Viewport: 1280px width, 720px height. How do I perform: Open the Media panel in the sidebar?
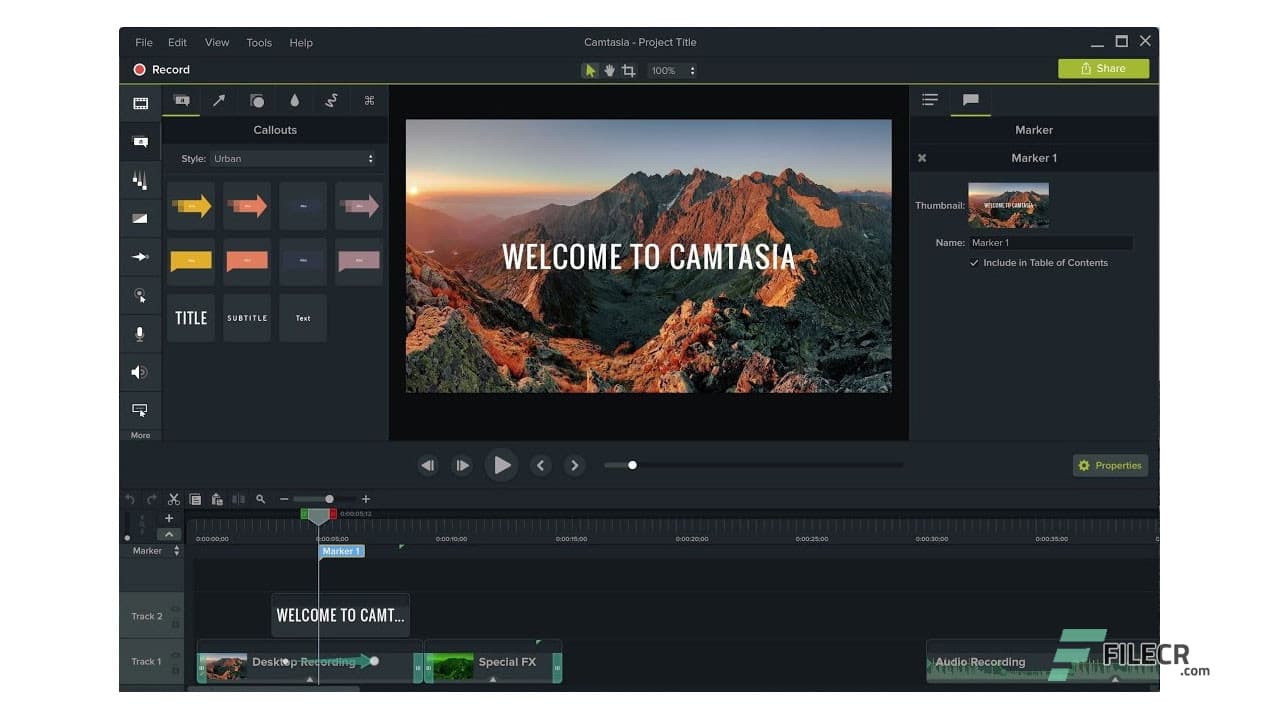click(x=140, y=103)
